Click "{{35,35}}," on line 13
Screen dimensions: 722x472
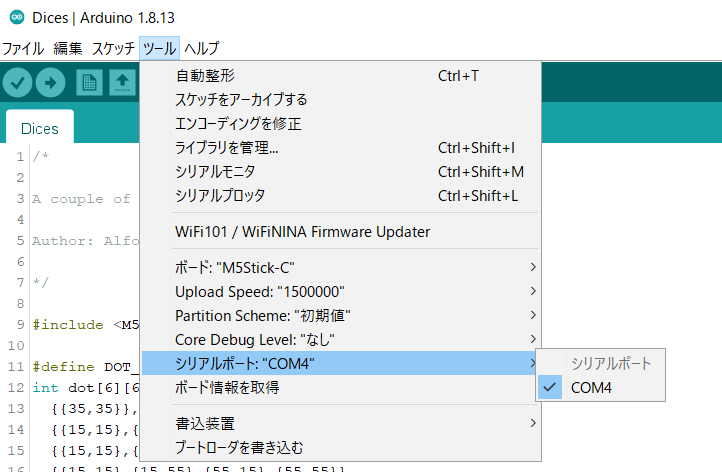pos(95,409)
